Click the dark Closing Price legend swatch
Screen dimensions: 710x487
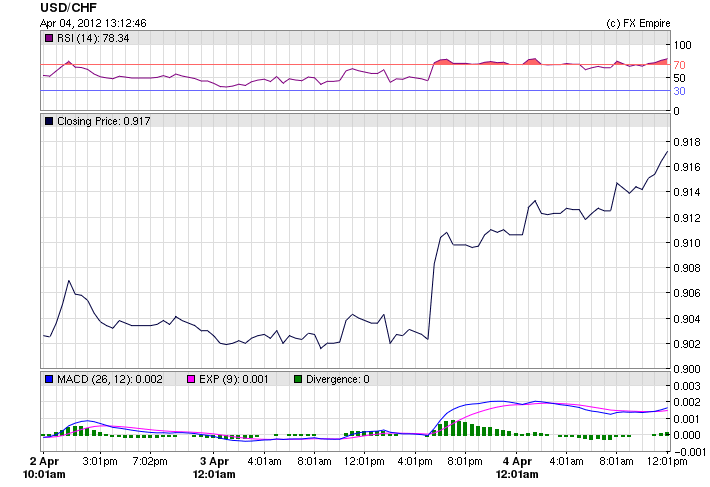tap(49, 121)
